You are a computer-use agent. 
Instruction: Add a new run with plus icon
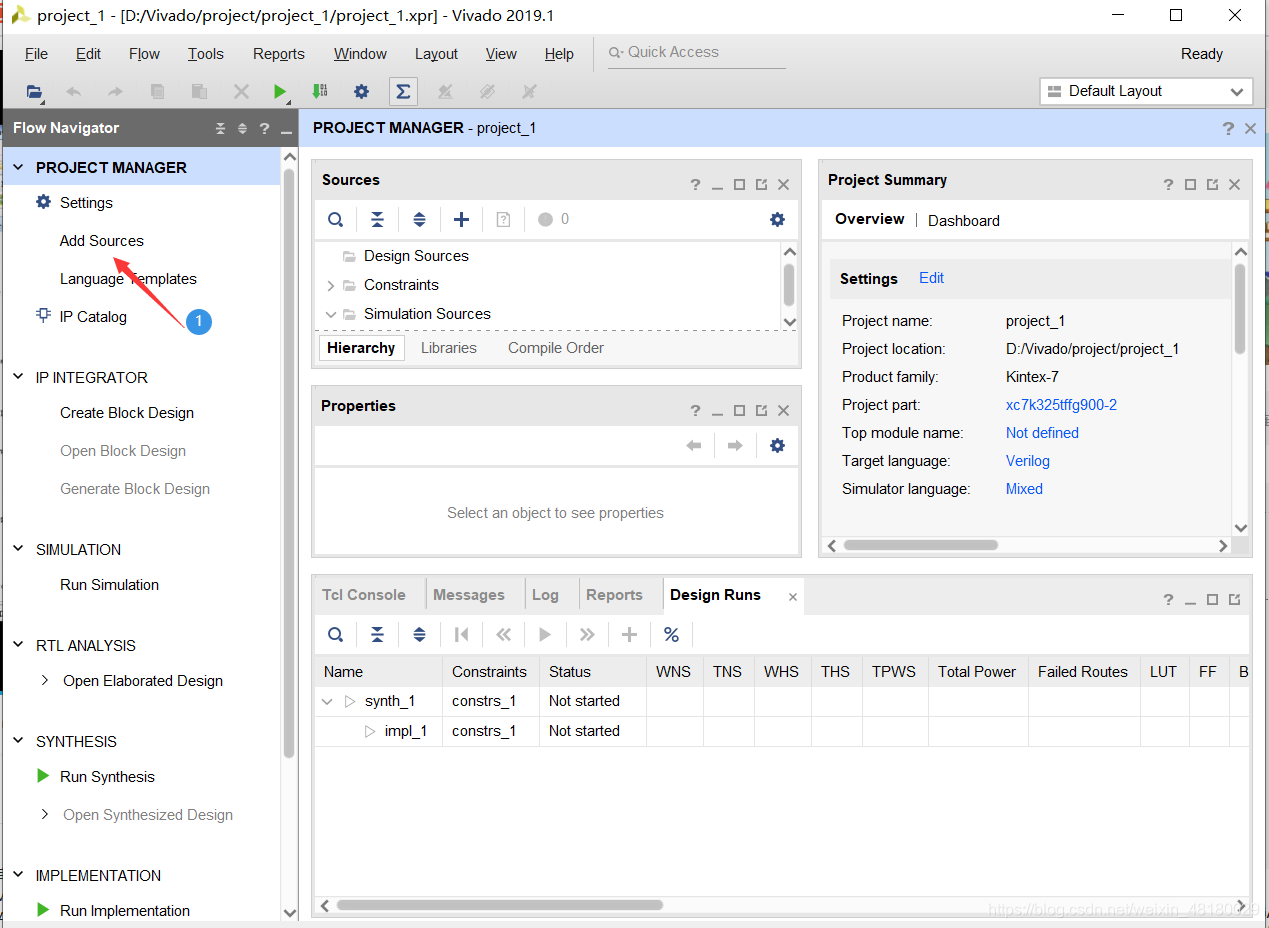pos(629,635)
